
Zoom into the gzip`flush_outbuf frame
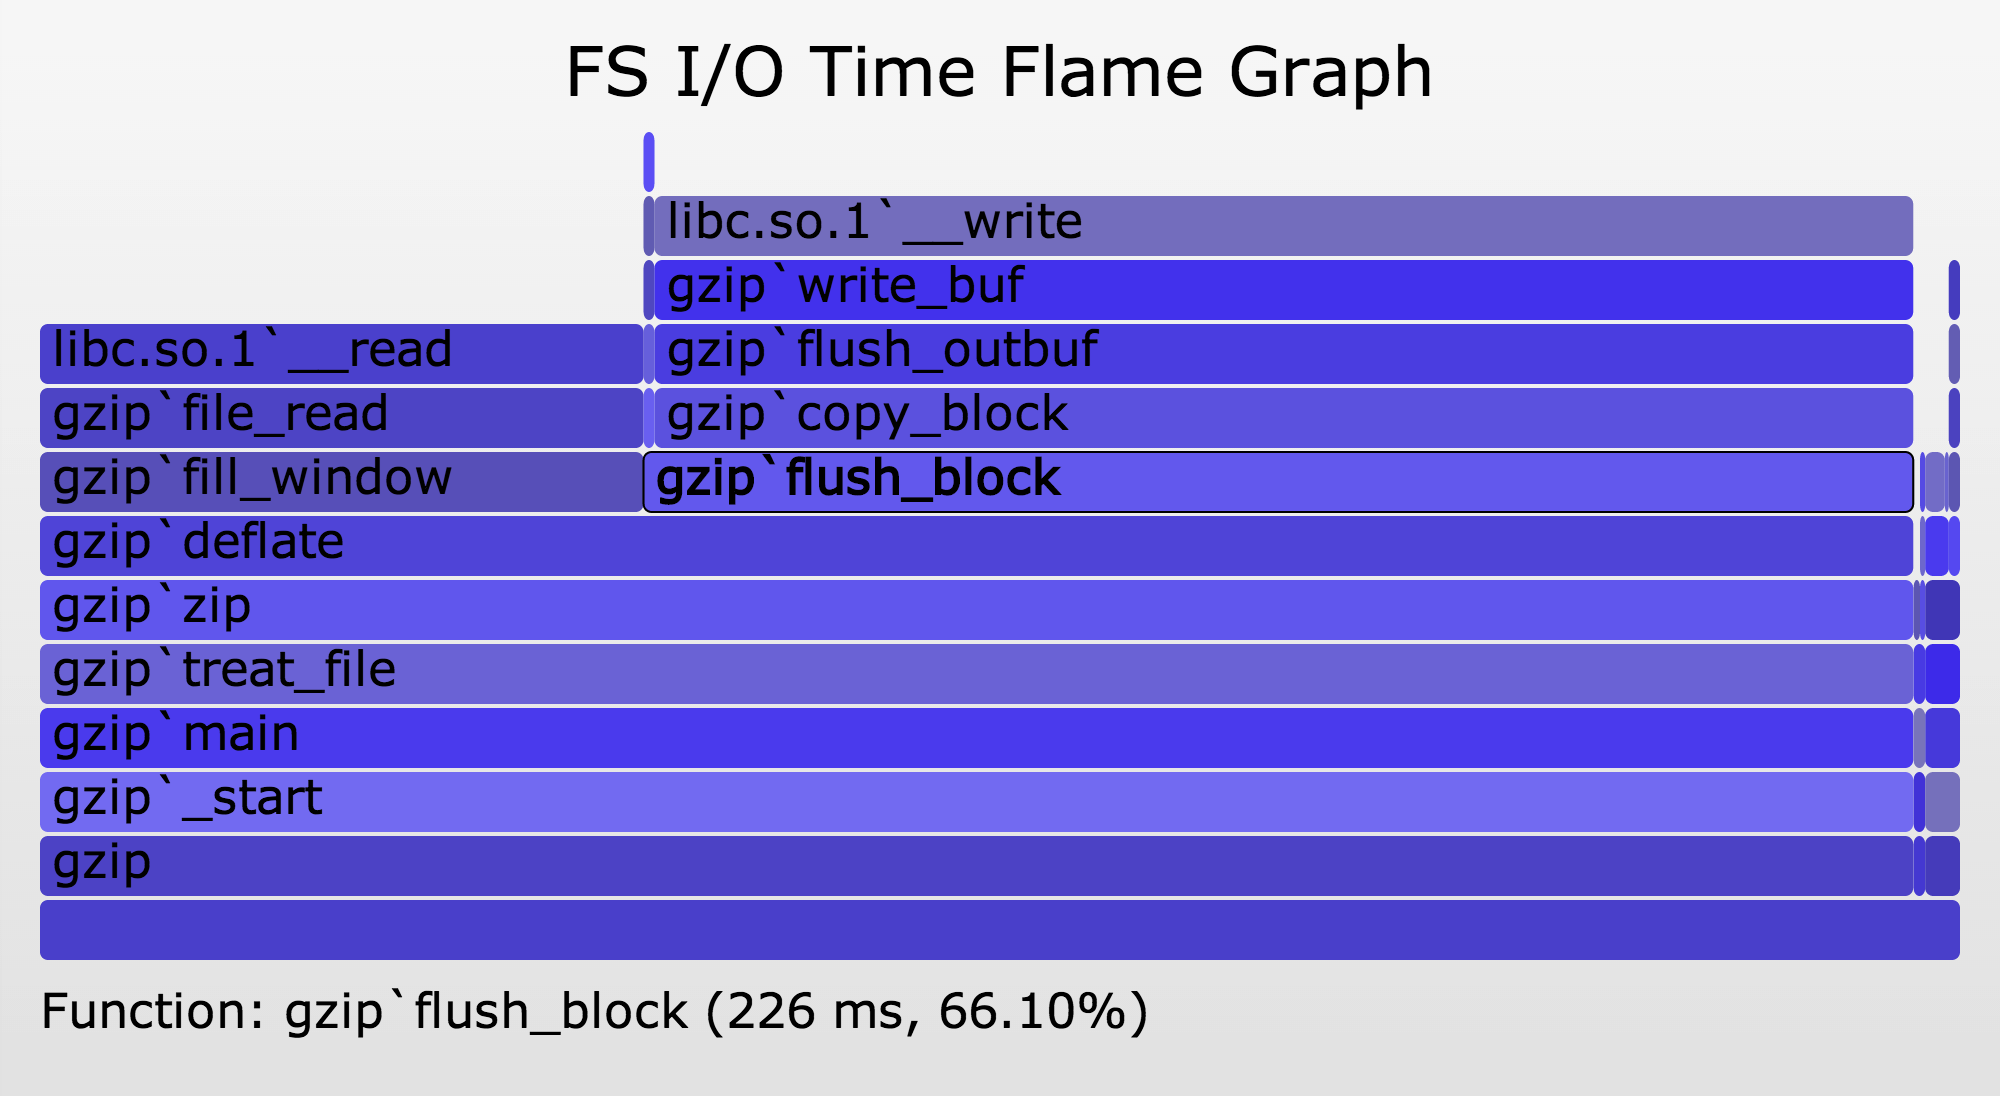coord(1282,353)
